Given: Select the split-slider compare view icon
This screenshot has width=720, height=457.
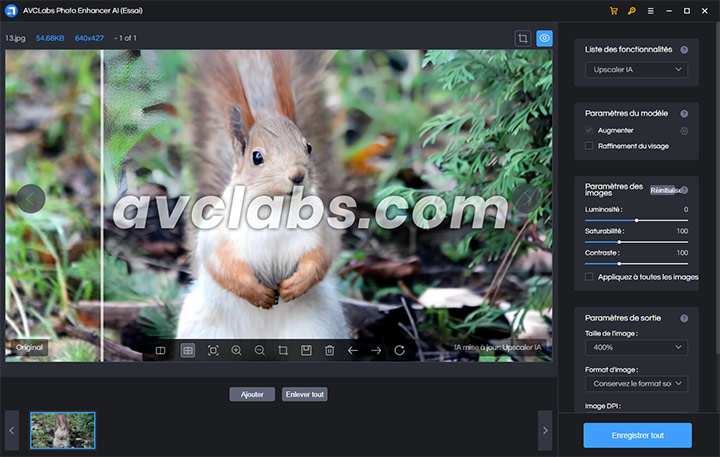Looking at the screenshot, I should [x=187, y=350].
